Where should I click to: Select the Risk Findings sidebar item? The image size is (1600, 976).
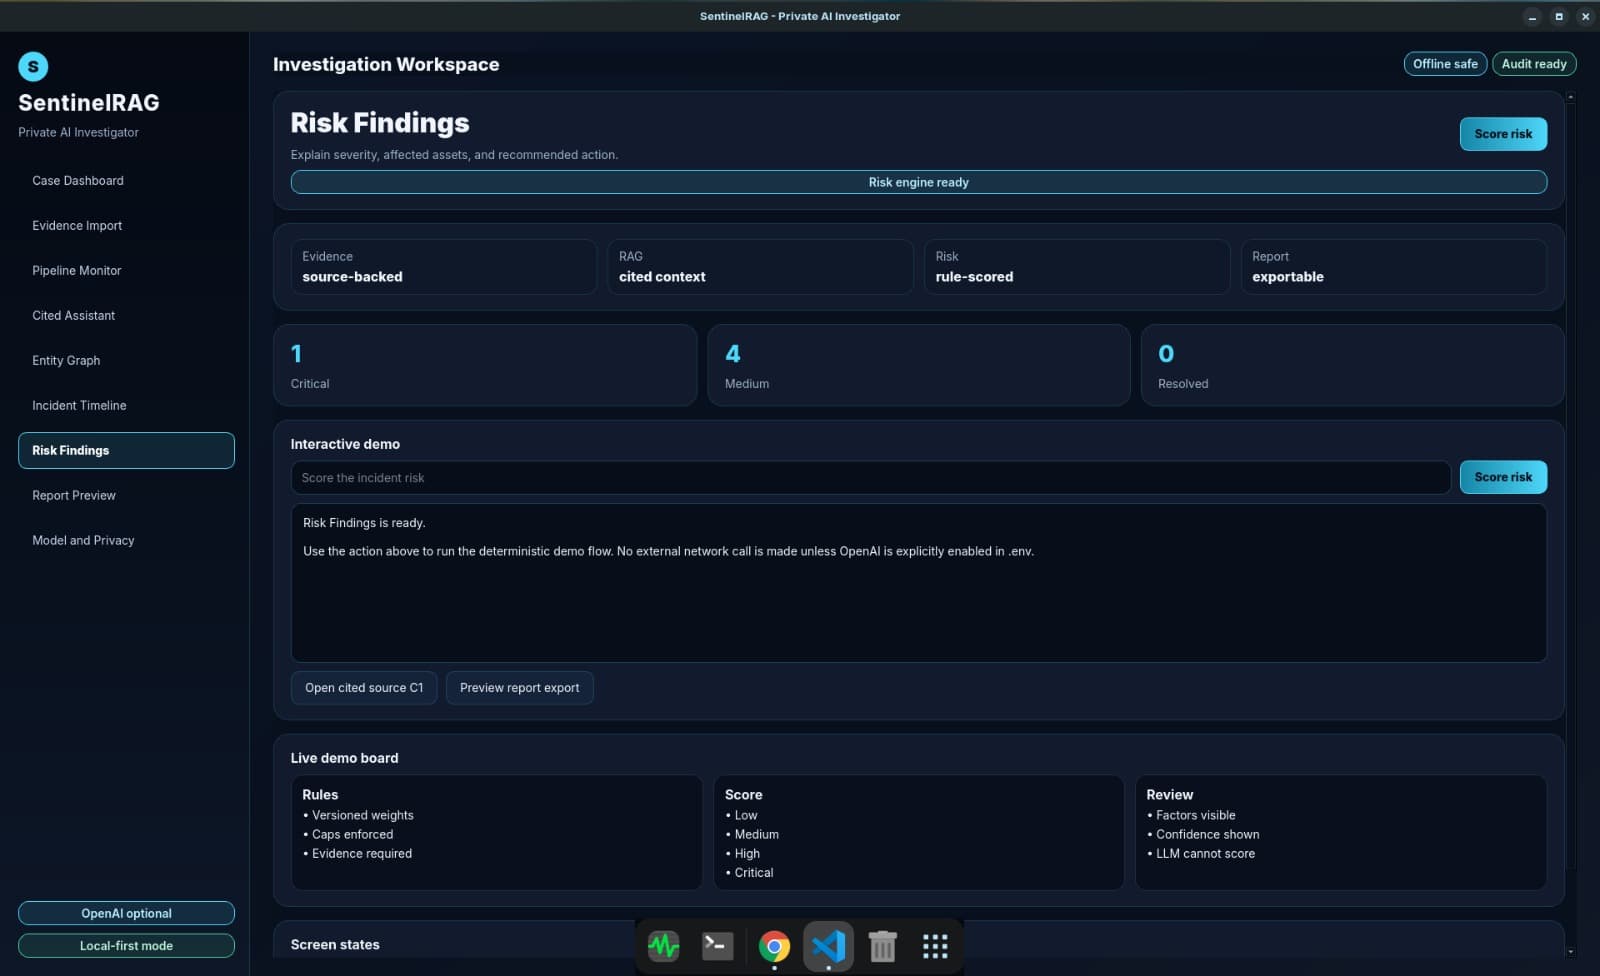click(x=126, y=450)
